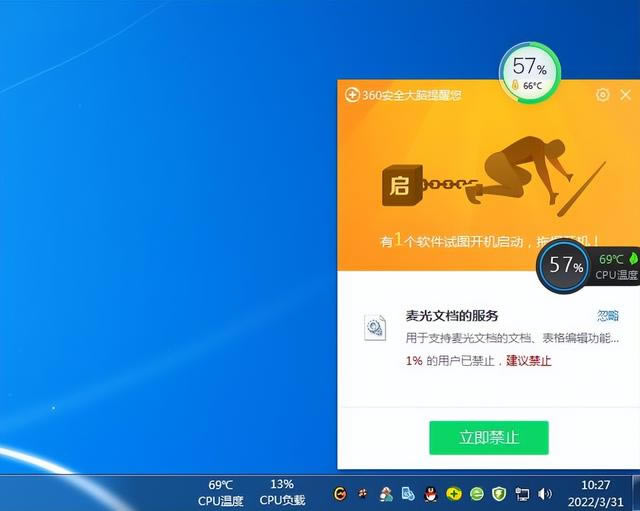Image resolution: width=640 pixels, height=511 pixels.
Task: Click the small red flower tray icon
Action: point(362,494)
